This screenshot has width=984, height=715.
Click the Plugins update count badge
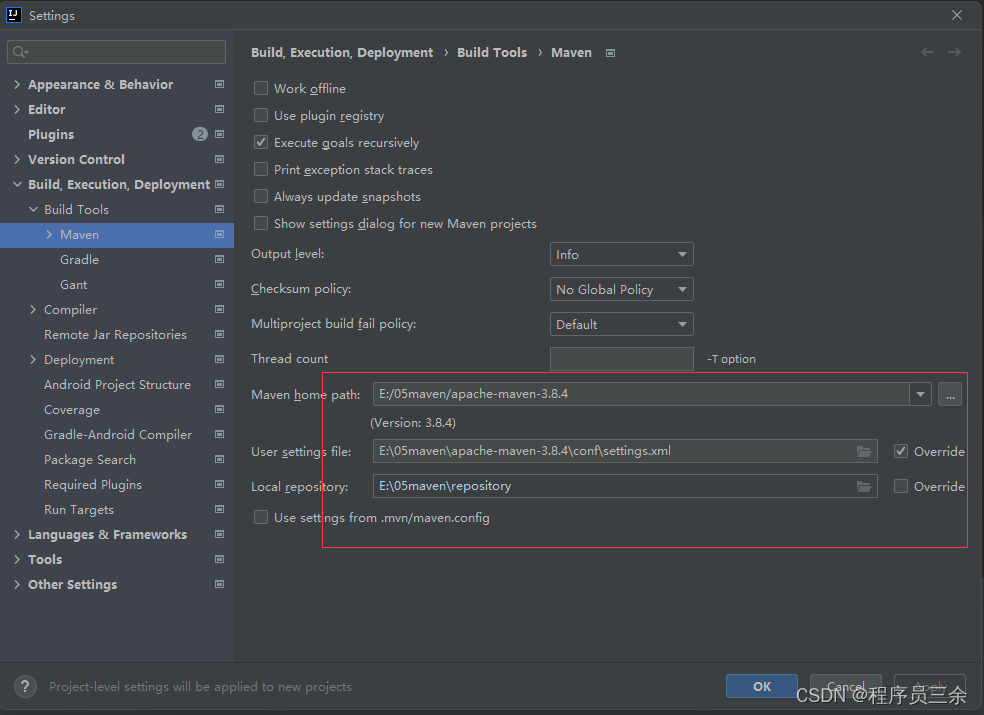(200, 134)
